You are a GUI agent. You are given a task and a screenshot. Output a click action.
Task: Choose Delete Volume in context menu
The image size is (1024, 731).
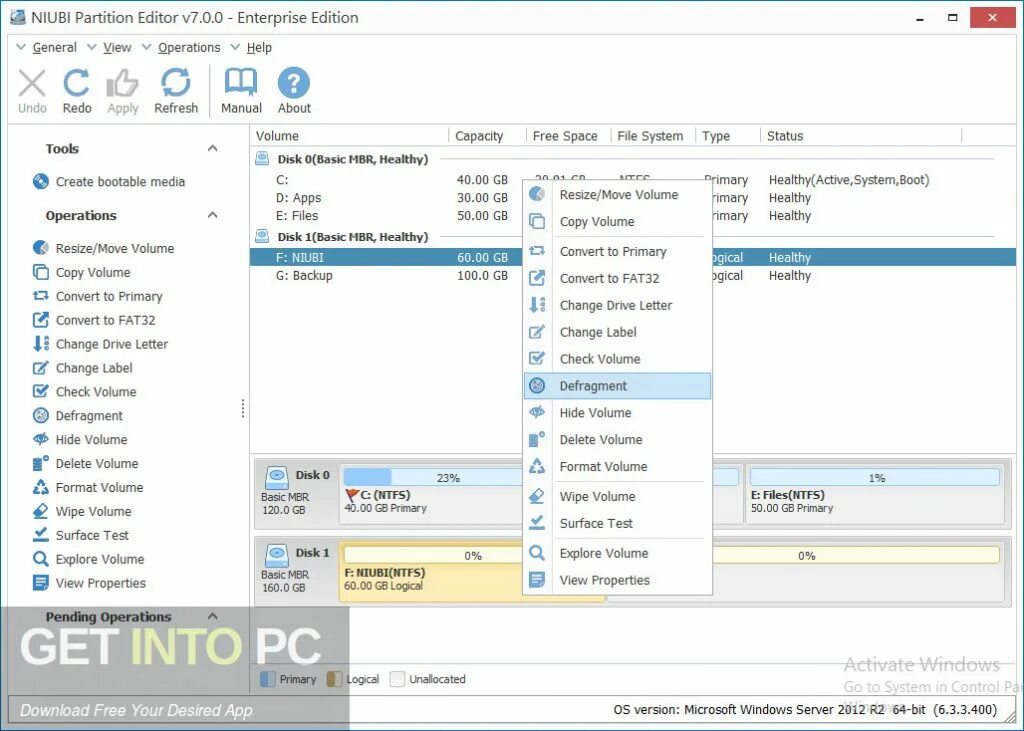click(617, 440)
